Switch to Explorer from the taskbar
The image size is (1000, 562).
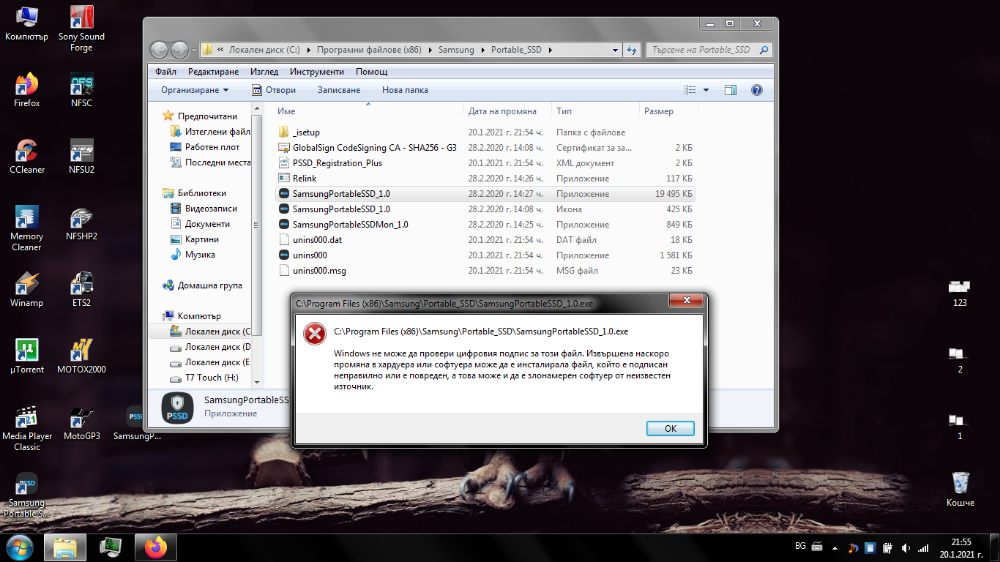pyautogui.click(x=65, y=547)
